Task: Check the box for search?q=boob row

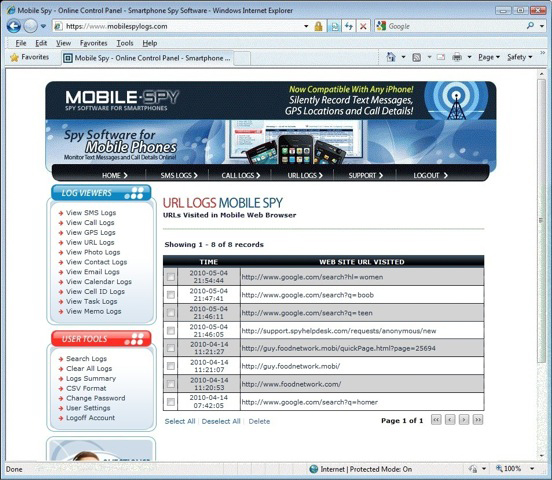Action: pyautogui.click(x=171, y=295)
